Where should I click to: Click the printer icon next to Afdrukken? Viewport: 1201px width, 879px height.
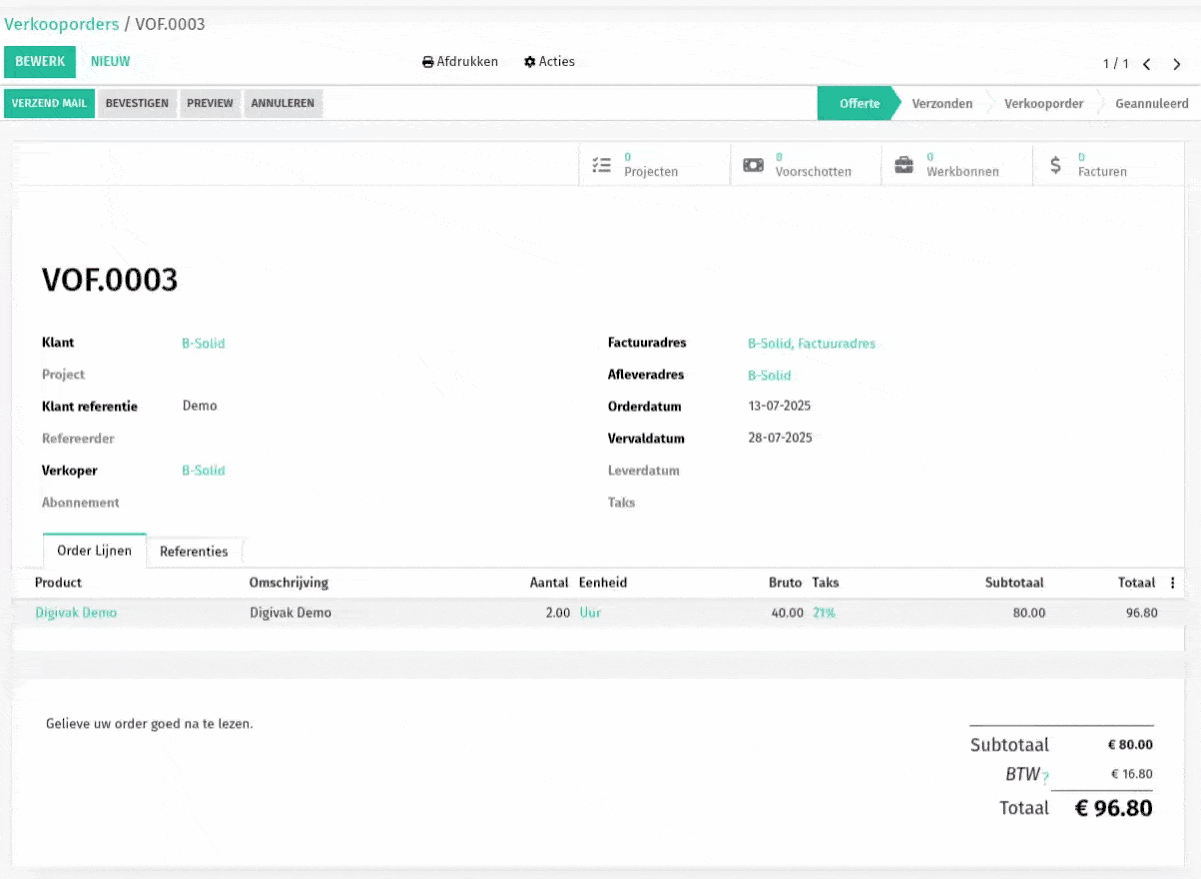click(428, 62)
